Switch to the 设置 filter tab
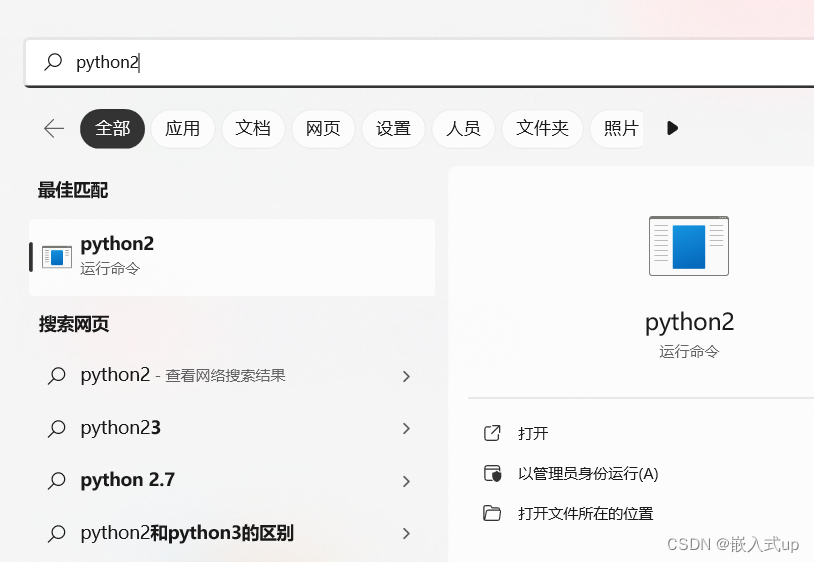The image size is (814, 562). [394, 128]
